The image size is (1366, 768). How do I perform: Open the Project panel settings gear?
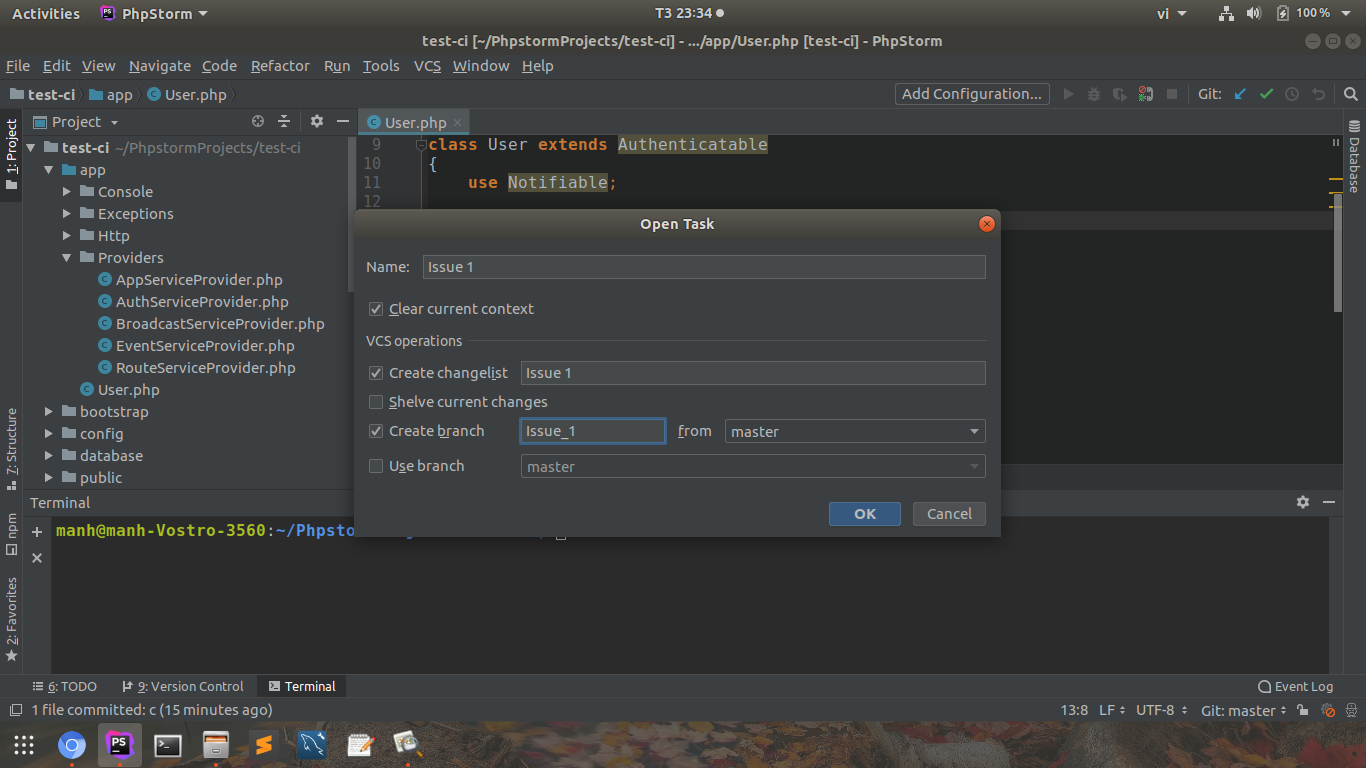coord(317,121)
